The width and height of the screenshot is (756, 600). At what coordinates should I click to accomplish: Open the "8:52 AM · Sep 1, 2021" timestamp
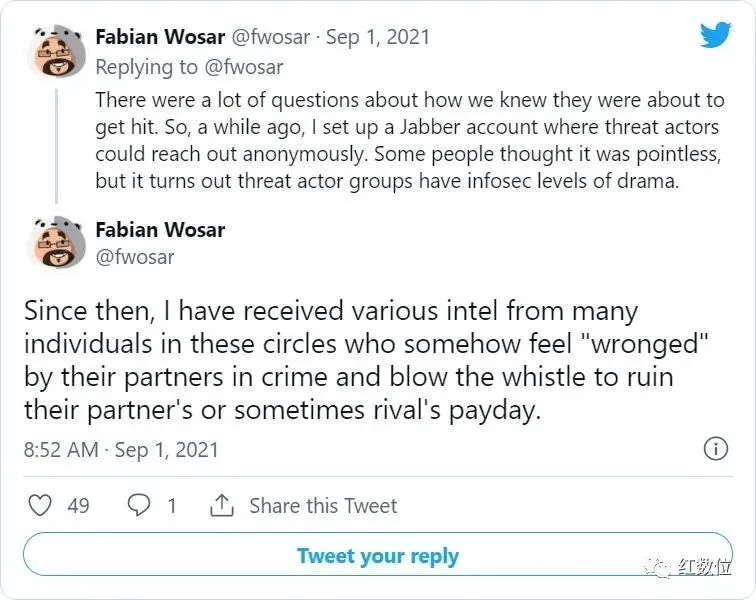point(121,449)
